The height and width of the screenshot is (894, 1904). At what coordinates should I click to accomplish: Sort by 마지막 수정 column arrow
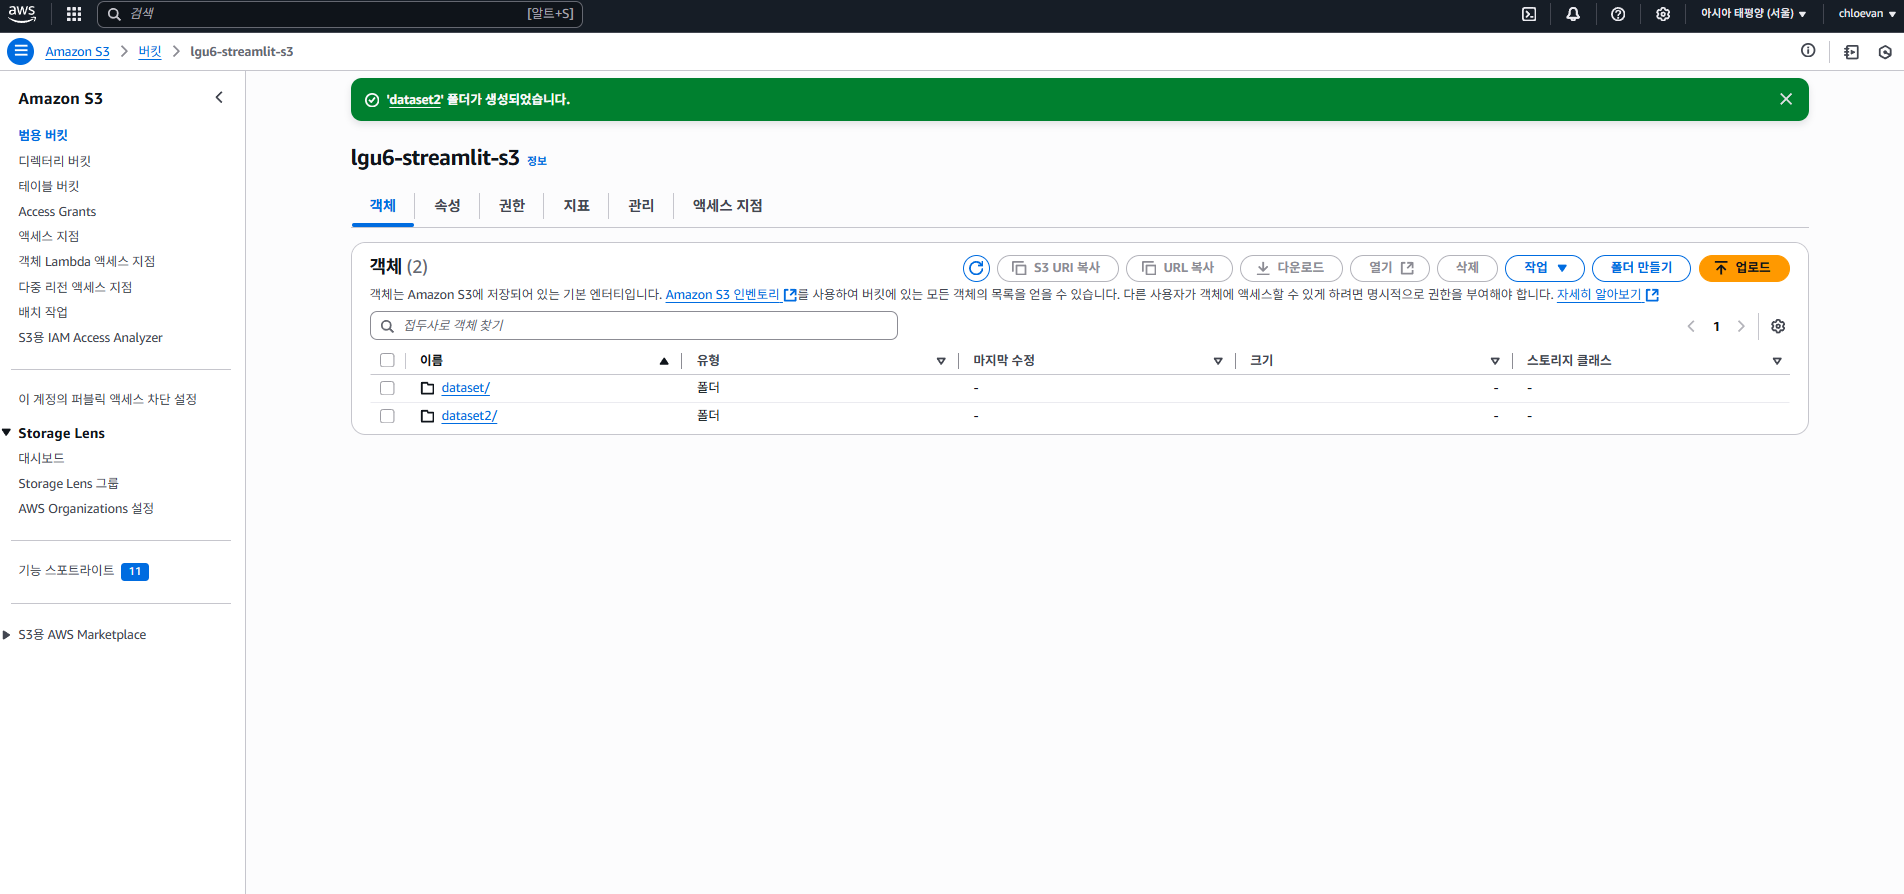click(1218, 361)
